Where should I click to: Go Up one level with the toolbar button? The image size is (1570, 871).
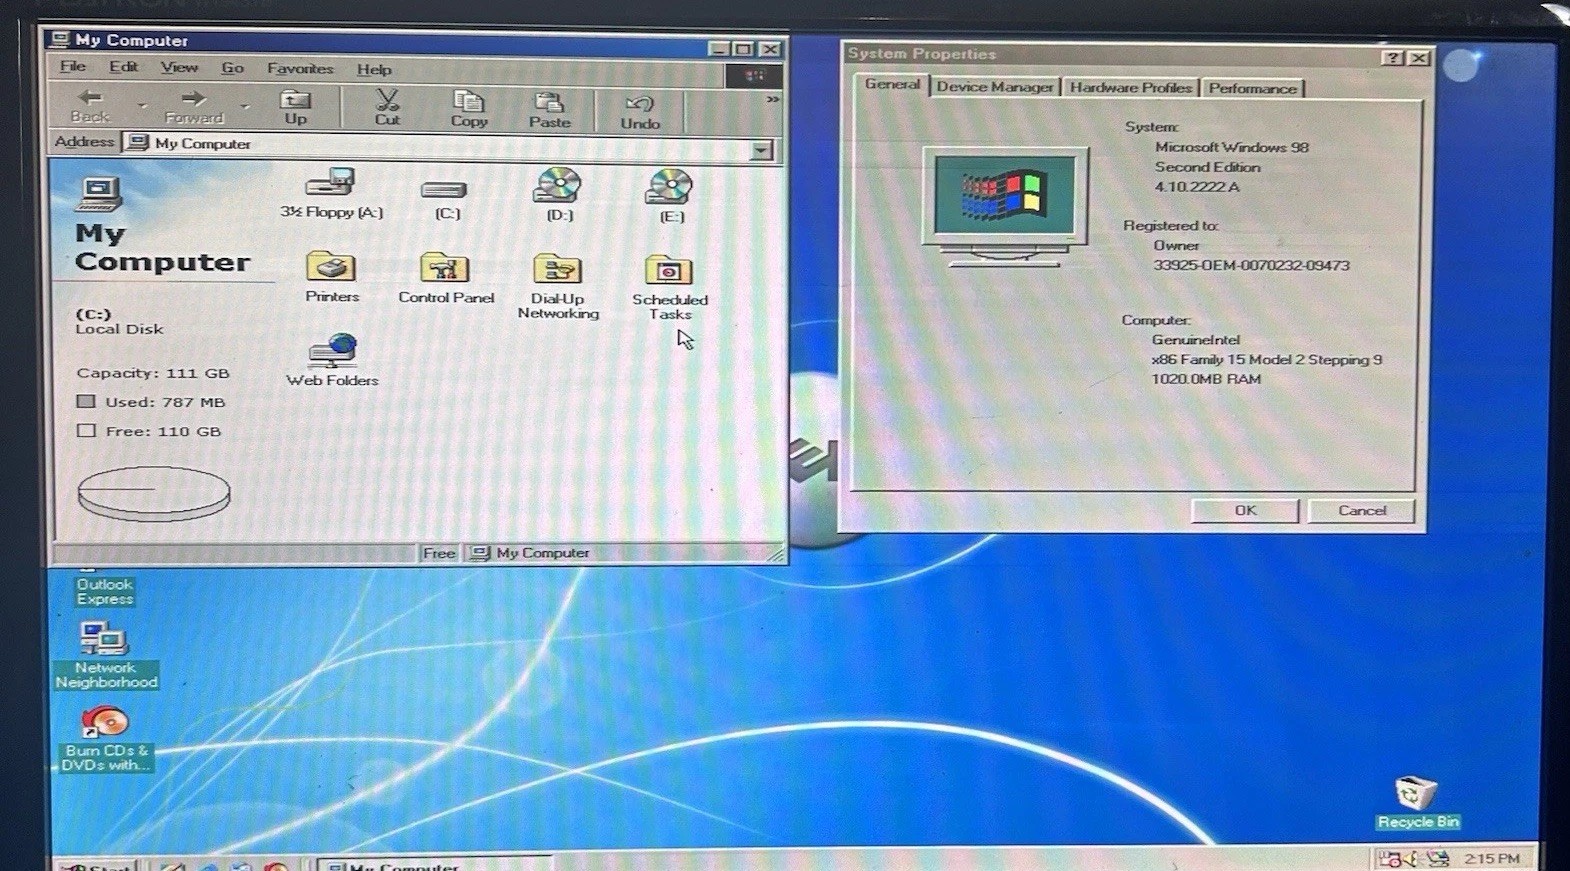(x=295, y=107)
